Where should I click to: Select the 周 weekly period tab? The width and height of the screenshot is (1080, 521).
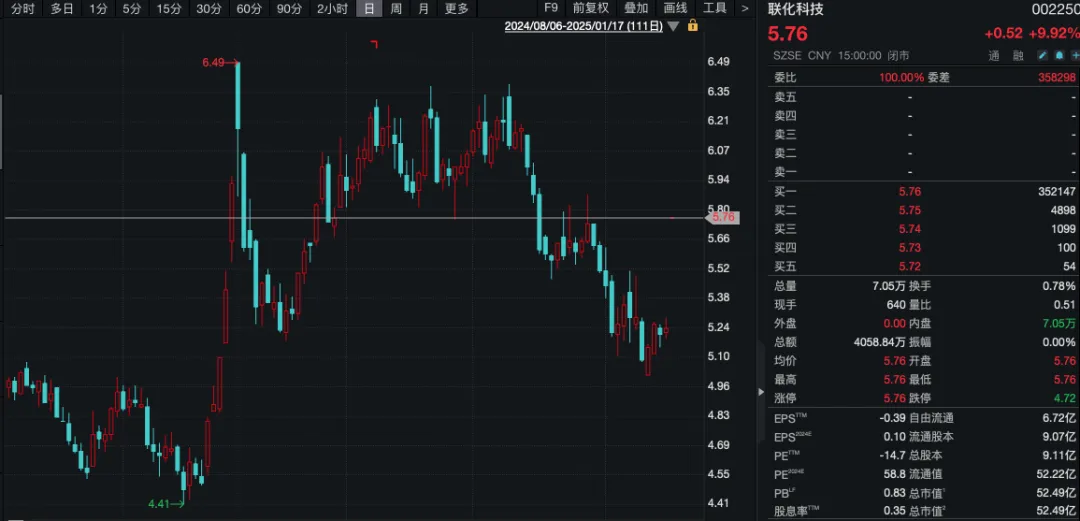pyautogui.click(x=397, y=8)
